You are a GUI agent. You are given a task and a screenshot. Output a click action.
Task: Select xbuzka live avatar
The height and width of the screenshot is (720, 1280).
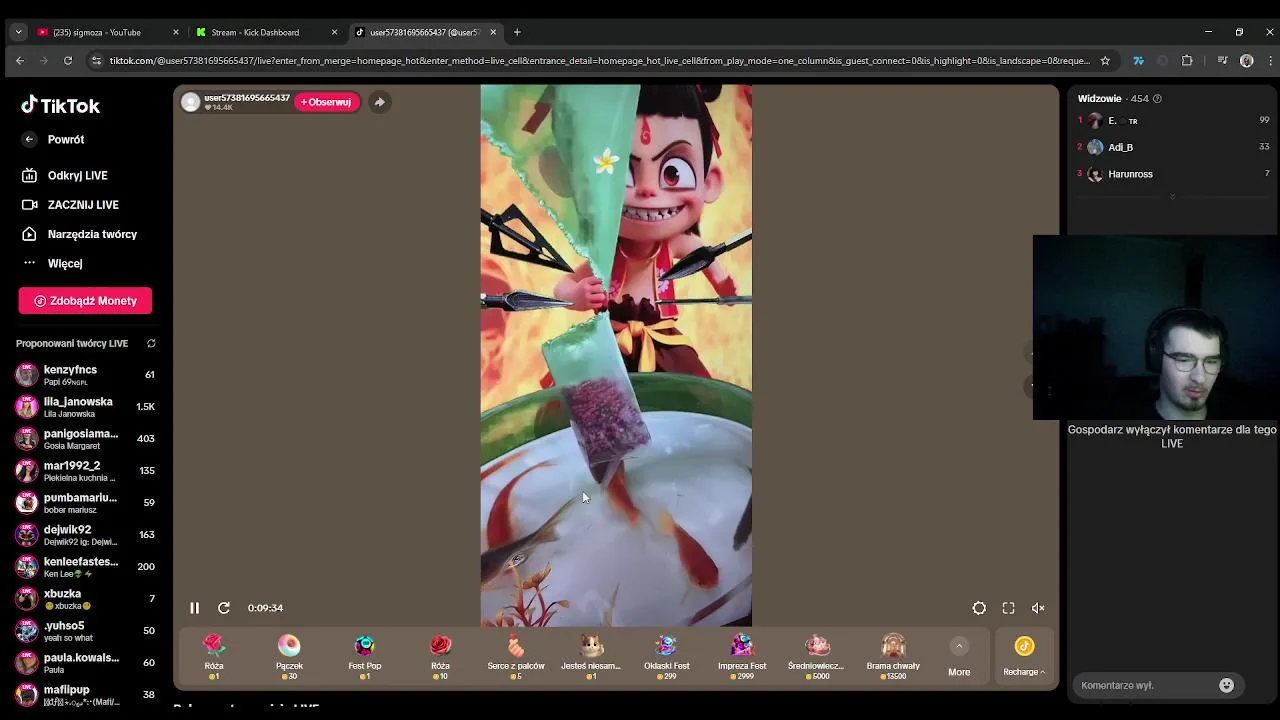click(x=27, y=599)
